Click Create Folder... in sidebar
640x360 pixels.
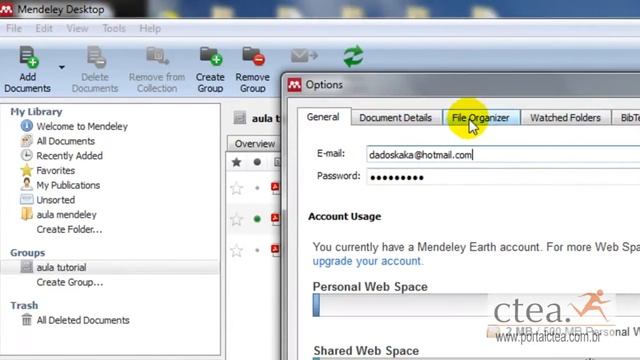(69, 229)
